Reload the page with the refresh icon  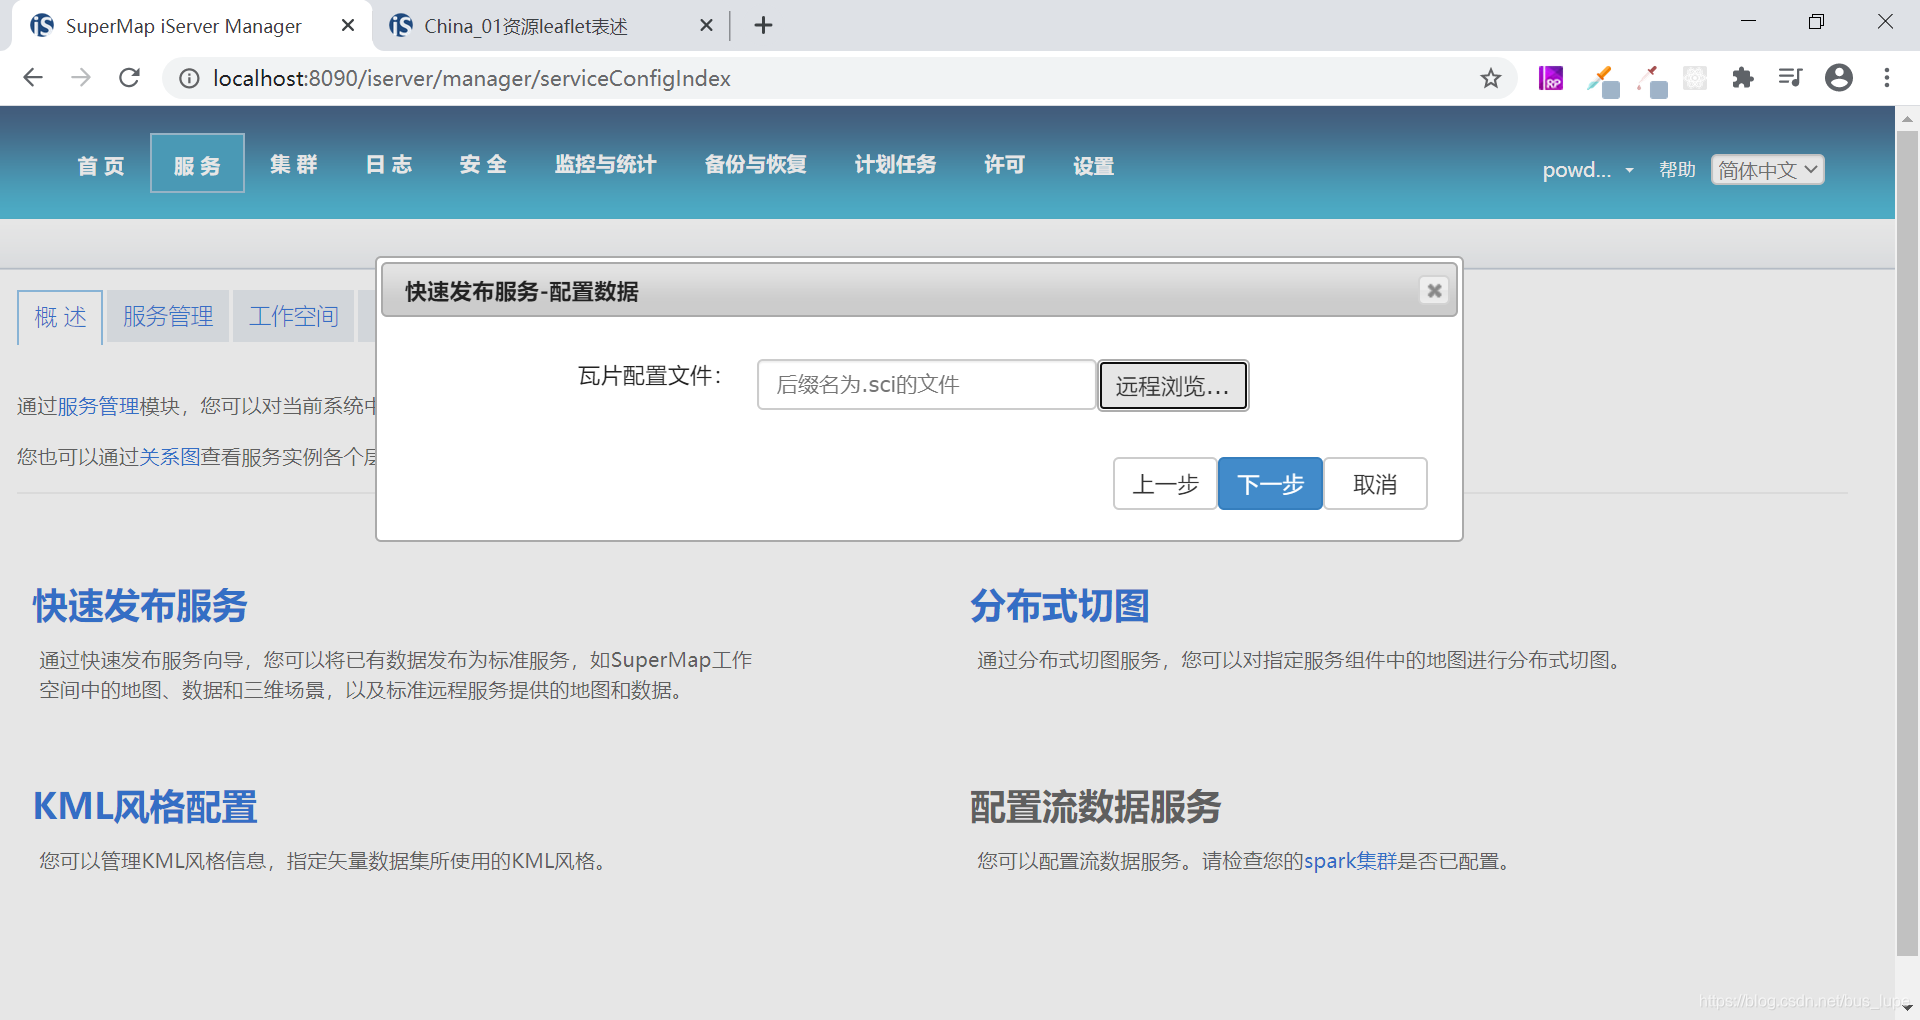(x=129, y=78)
